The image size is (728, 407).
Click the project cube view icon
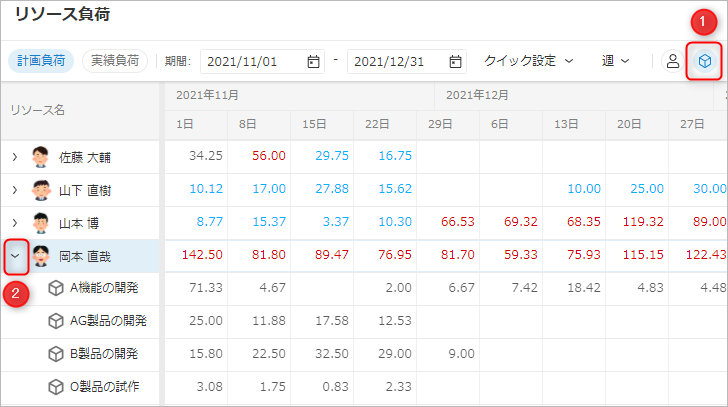(x=705, y=61)
